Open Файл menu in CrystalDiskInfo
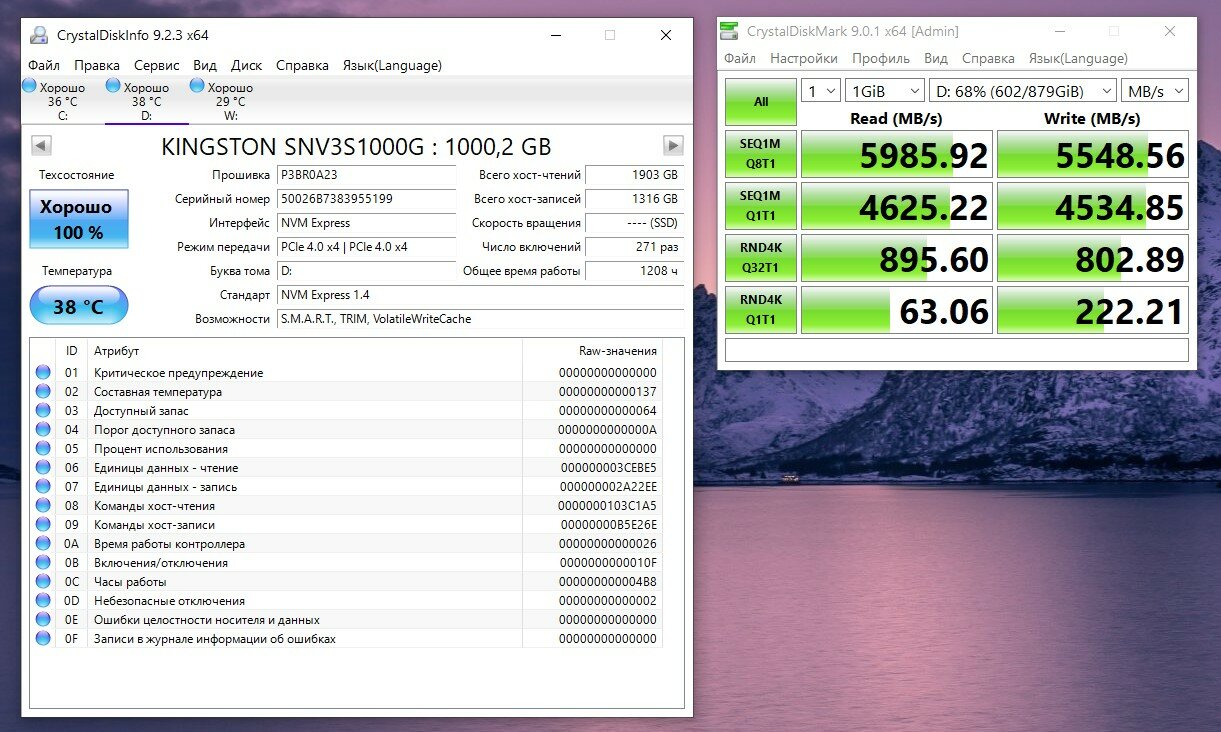1221x732 pixels. coord(44,65)
